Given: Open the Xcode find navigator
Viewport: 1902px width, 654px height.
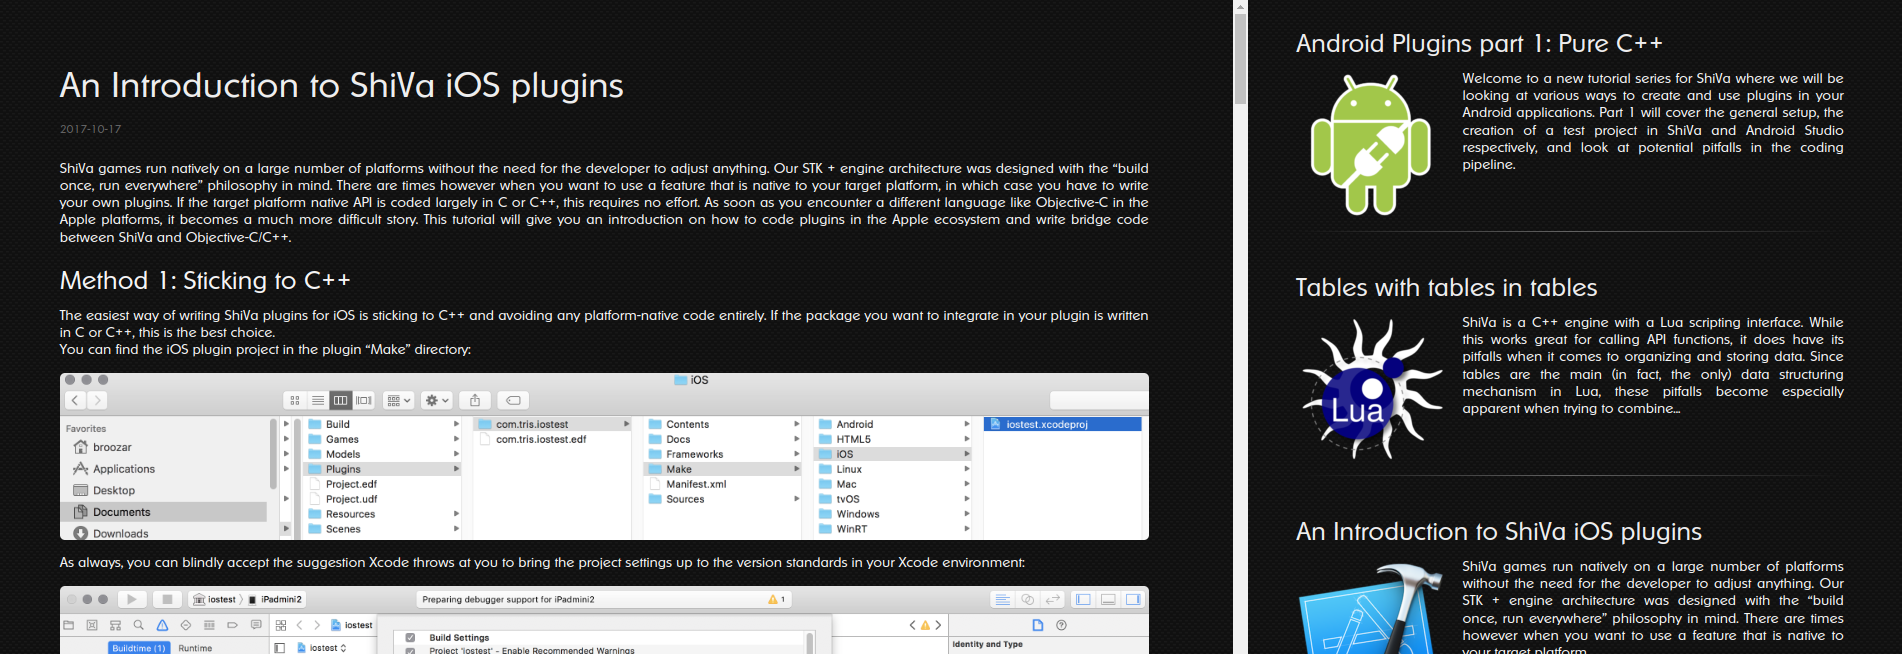Looking at the screenshot, I should pos(139,625).
